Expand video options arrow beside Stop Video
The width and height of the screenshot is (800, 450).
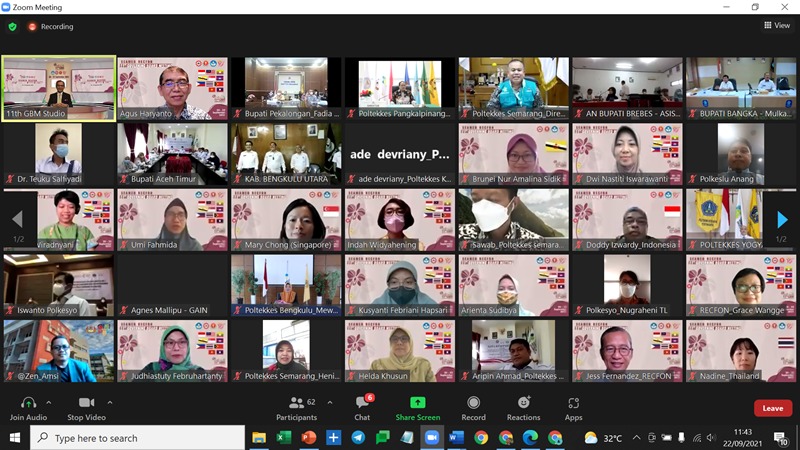point(109,402)
